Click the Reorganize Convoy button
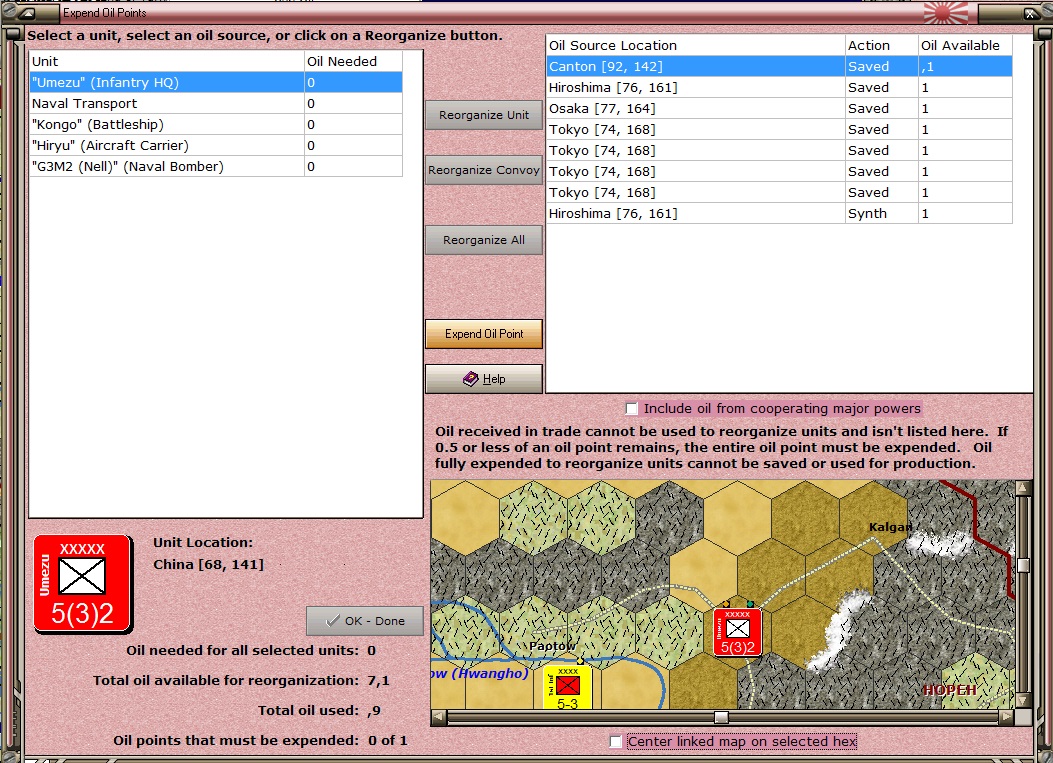The image size is (1053, 763). tap(484, 170)
